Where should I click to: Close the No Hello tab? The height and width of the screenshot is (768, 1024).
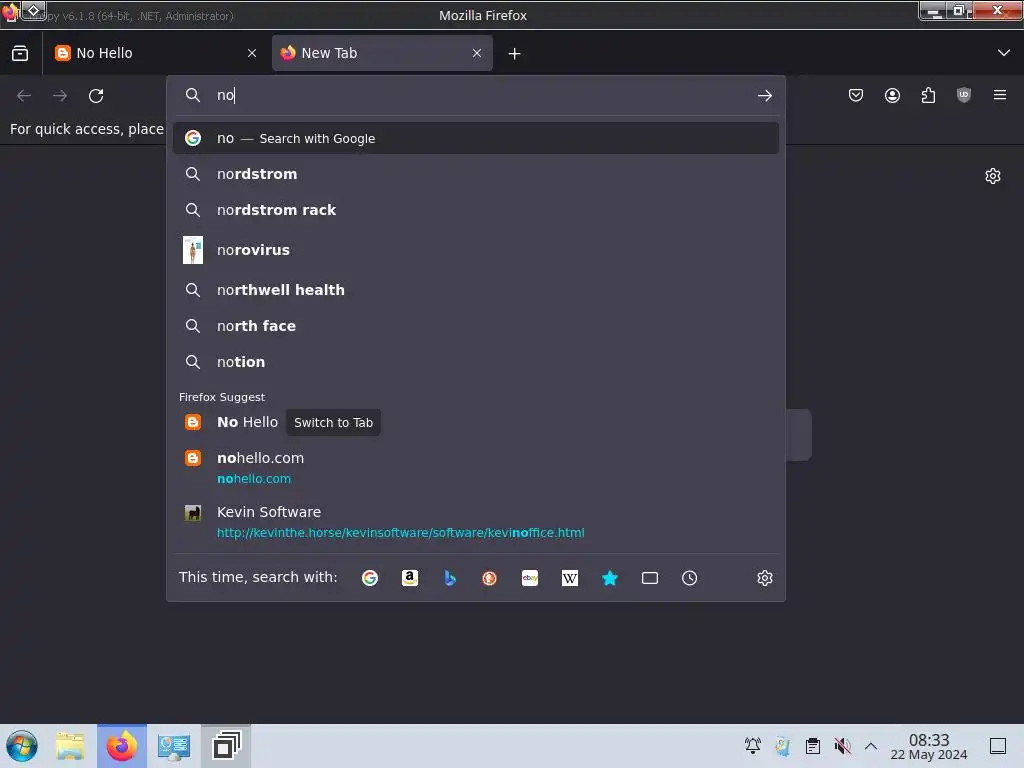(x=252, y=54)
